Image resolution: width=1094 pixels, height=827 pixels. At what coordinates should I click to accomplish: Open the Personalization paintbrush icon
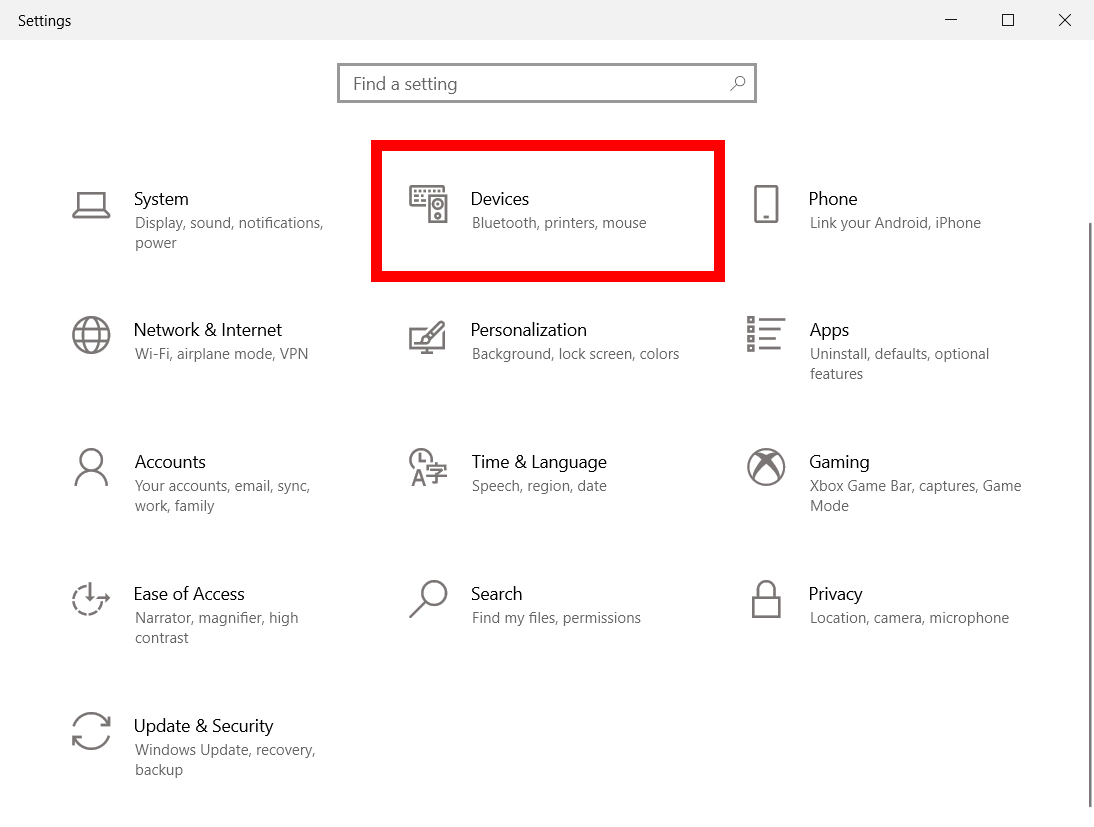[x=428, y=336]
